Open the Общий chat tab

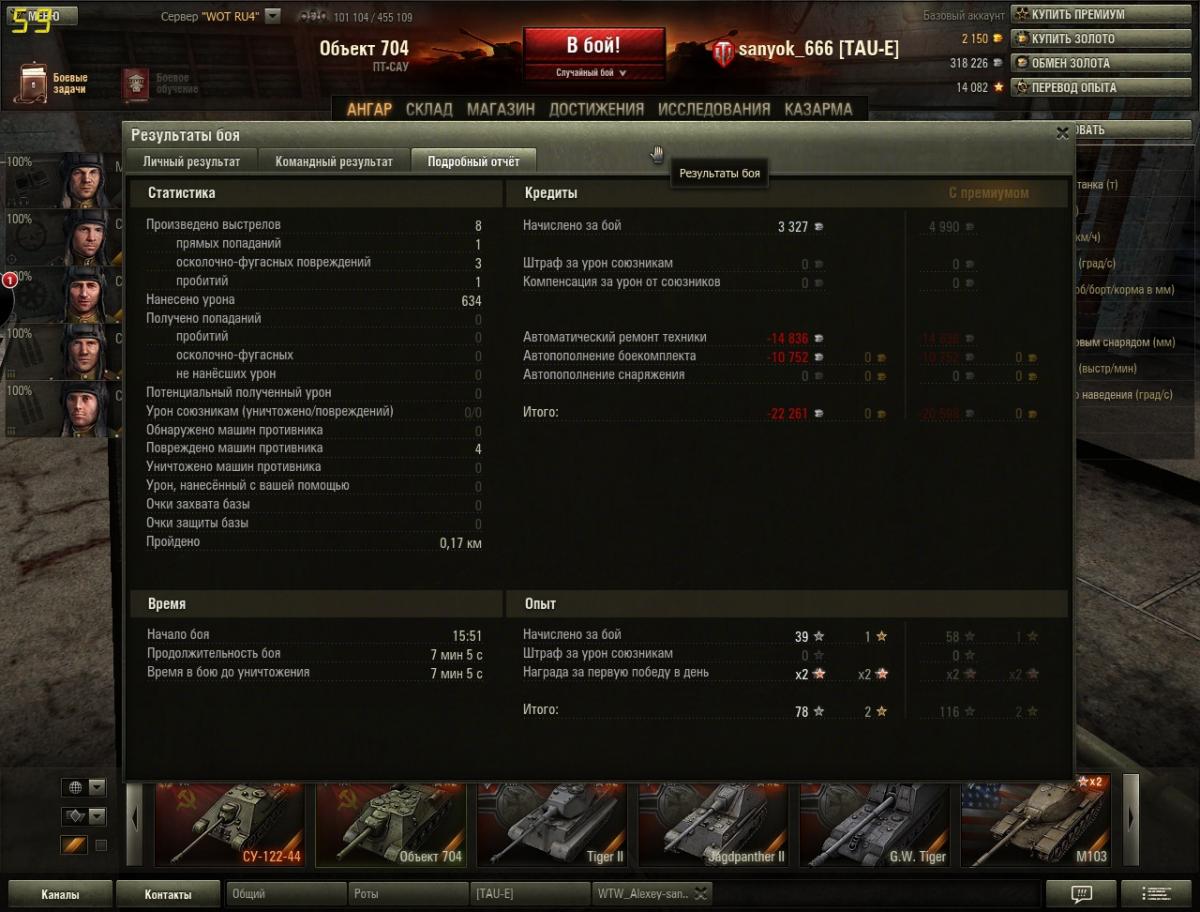[x=285, y=894]
